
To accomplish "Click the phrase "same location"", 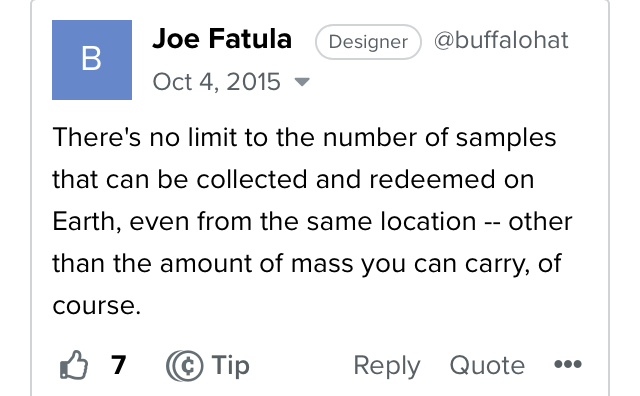I will click(x=391, y=222).
